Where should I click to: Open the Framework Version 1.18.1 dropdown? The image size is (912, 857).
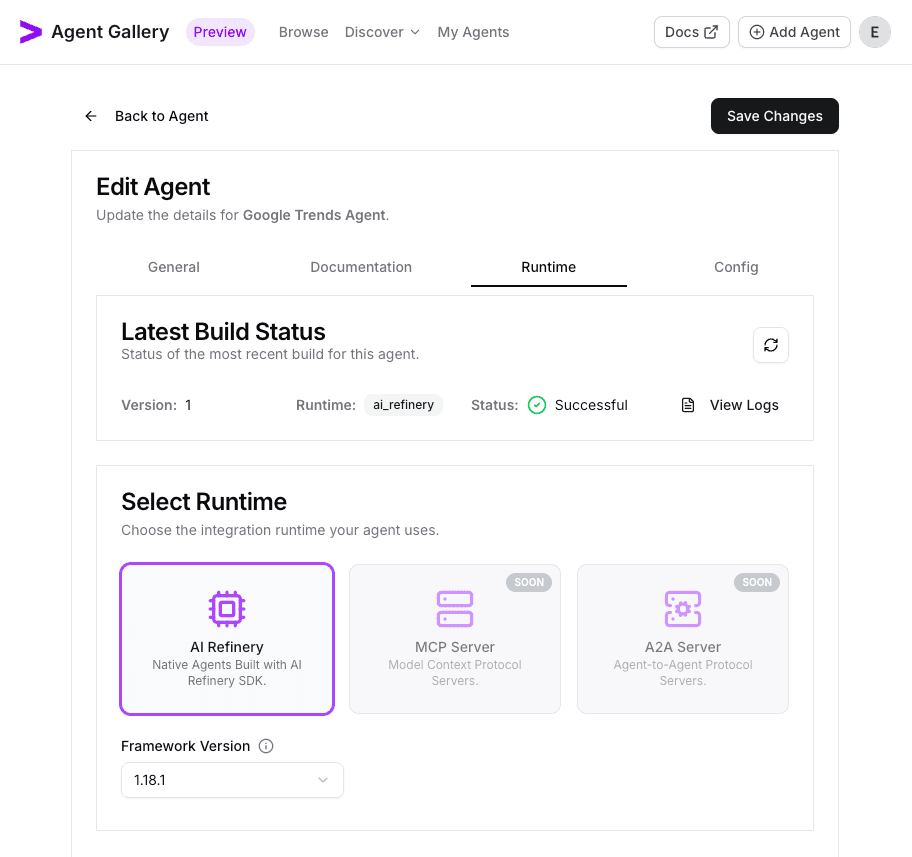[232, 780]
